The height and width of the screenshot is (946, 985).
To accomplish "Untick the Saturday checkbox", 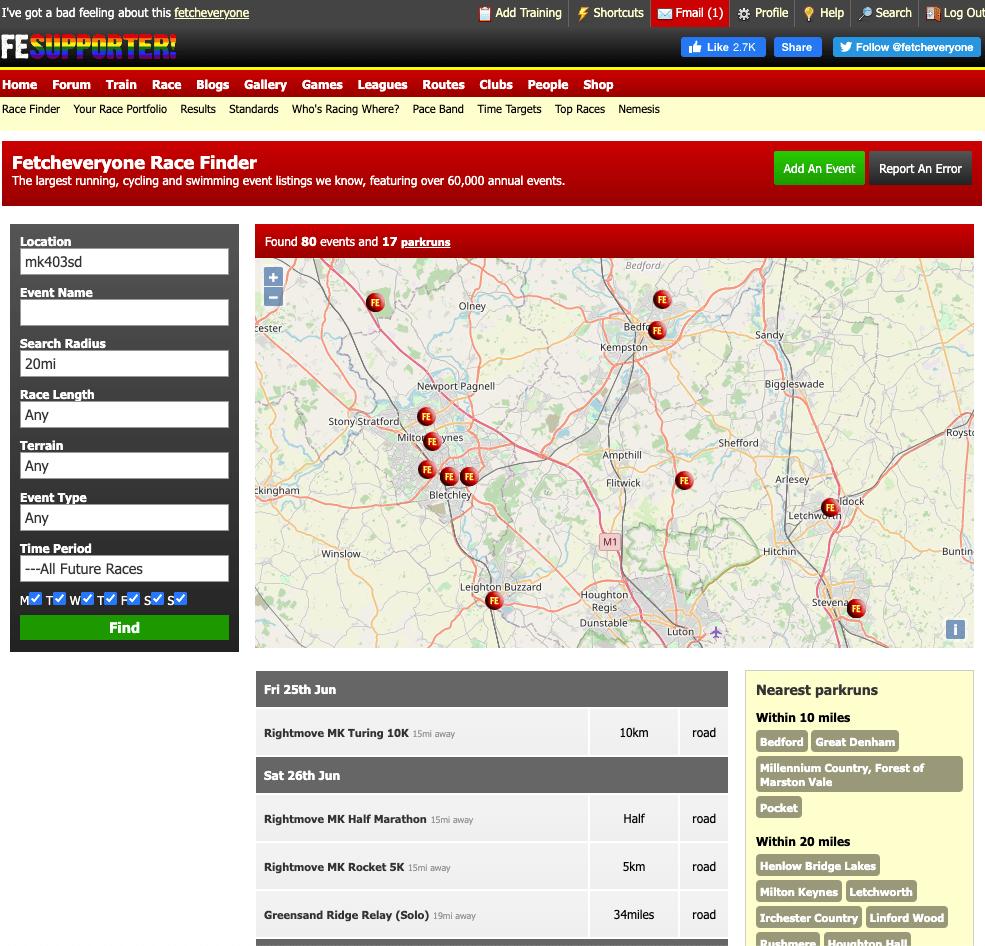I will (157, 599).
